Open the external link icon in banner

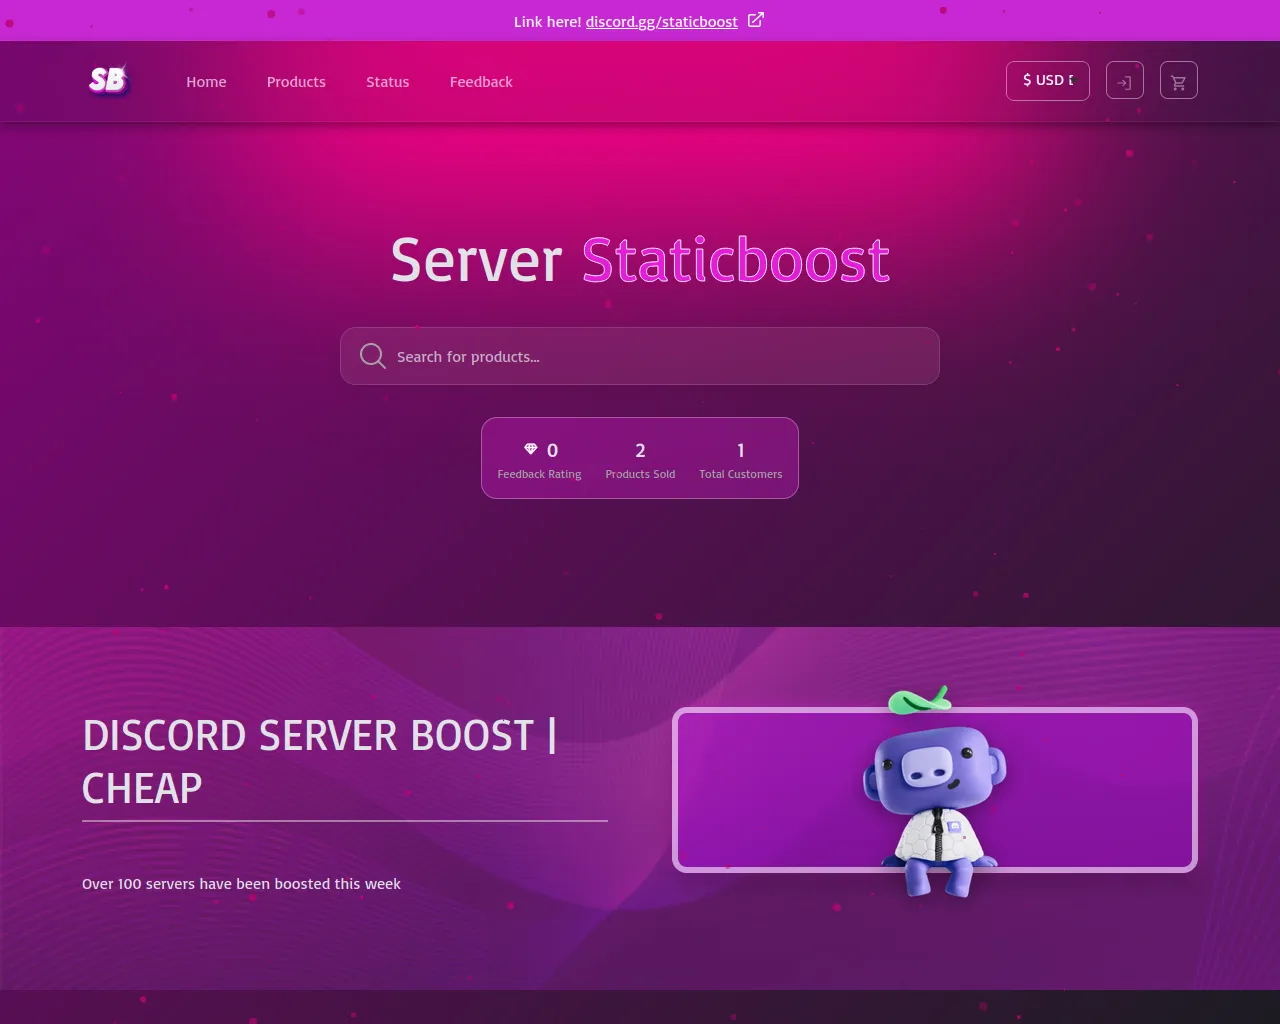click(x=756, y=20)
